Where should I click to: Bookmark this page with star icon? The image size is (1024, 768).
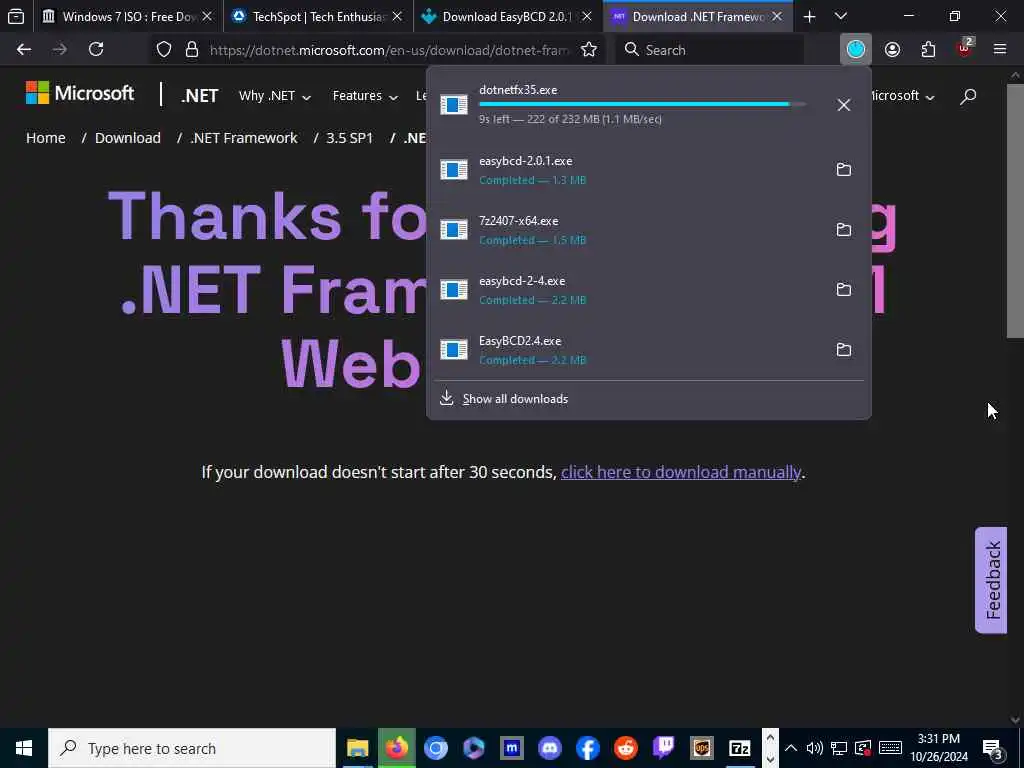click(x=588, y=50)
